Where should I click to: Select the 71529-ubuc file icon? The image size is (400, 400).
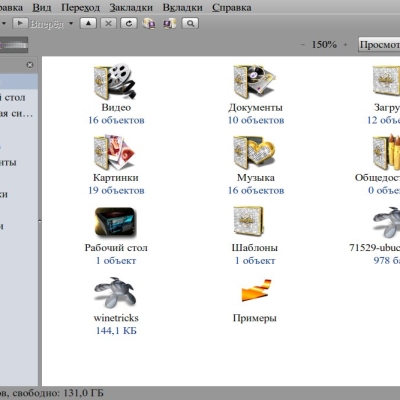tap(387, 223)
